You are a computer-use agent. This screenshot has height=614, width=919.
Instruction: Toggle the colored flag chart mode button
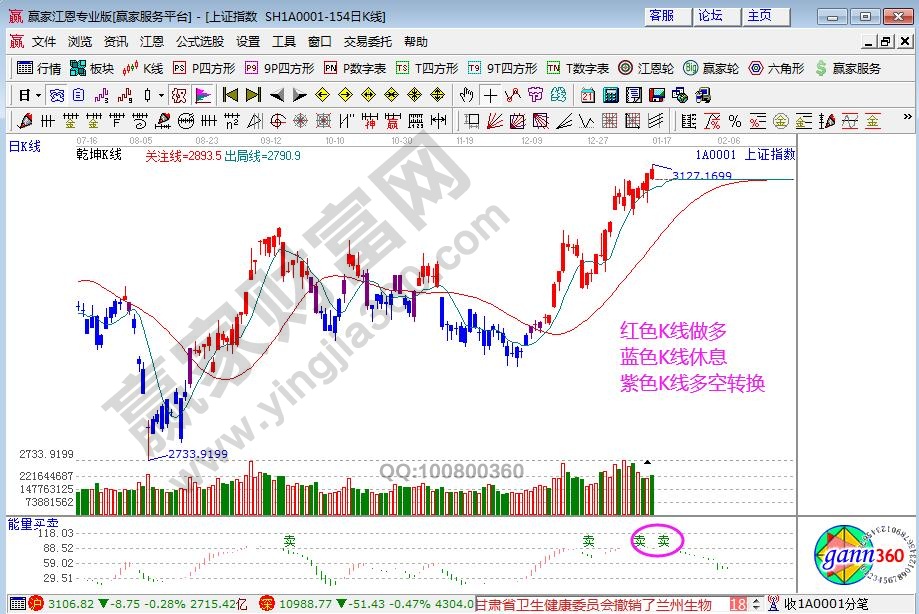click(x=203, y=95)
